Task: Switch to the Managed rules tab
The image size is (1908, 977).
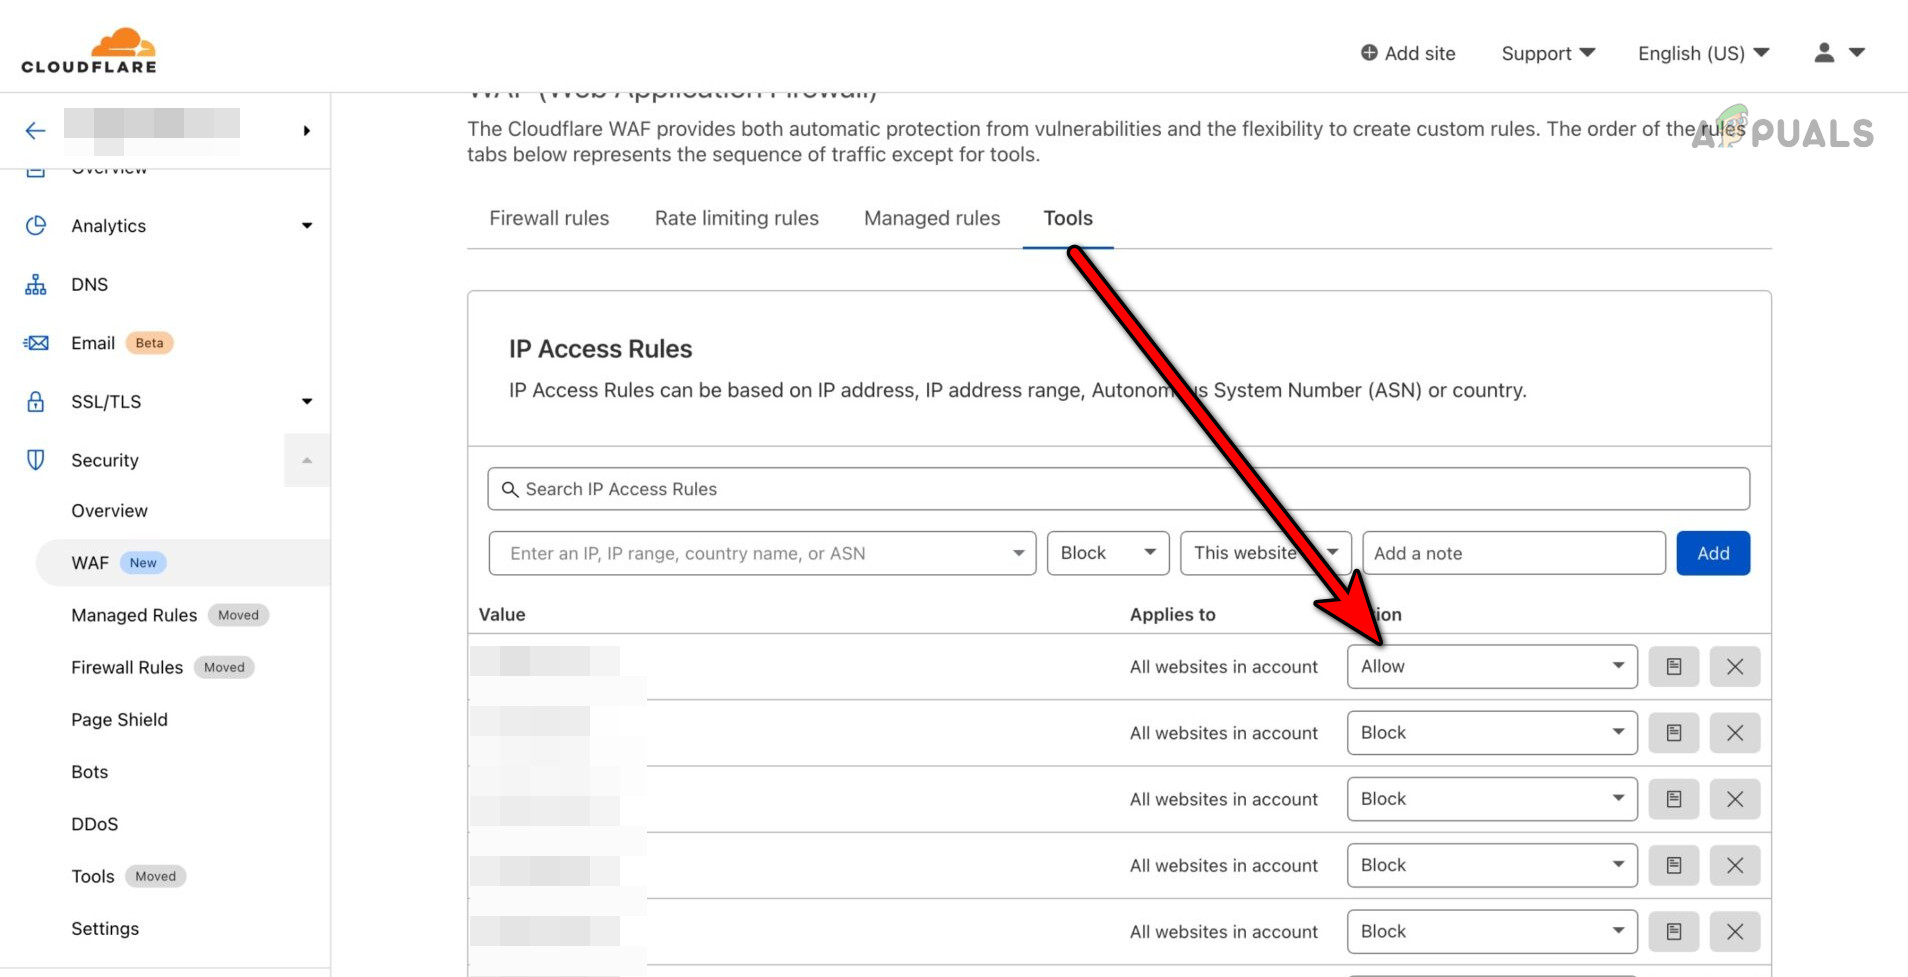Action: pos(931,218)
